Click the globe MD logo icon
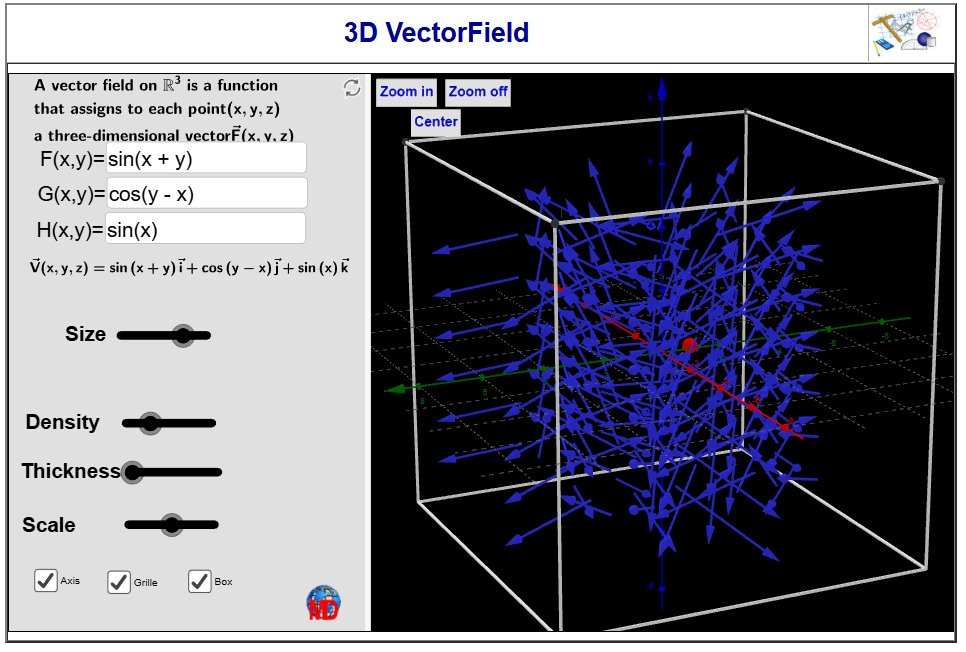Image resolution: width=966 pixels, height=652 pixels. click(x=323, y=603)
